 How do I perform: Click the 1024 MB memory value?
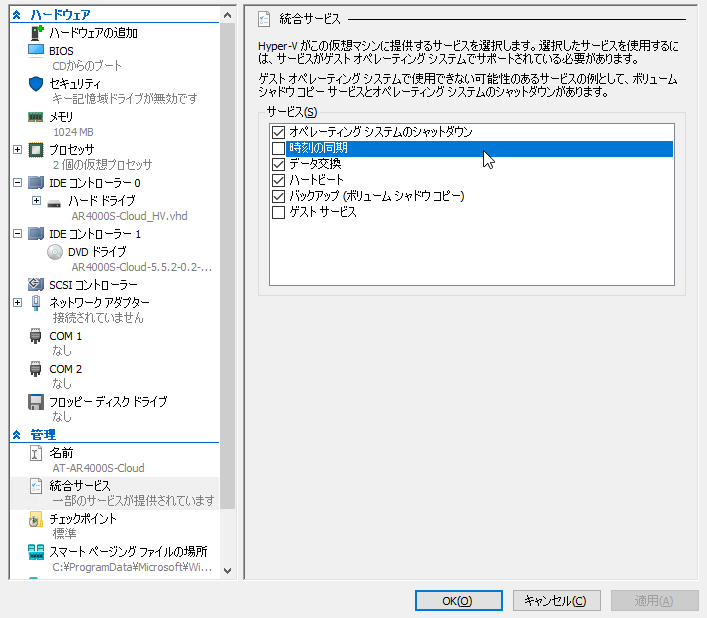(x=73, y=132)
